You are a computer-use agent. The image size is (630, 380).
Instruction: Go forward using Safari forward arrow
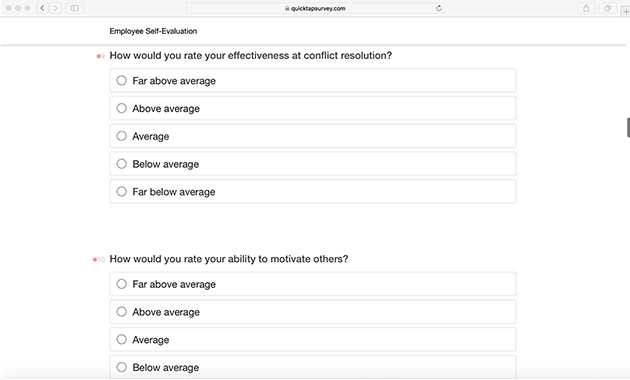pos(55,8)
